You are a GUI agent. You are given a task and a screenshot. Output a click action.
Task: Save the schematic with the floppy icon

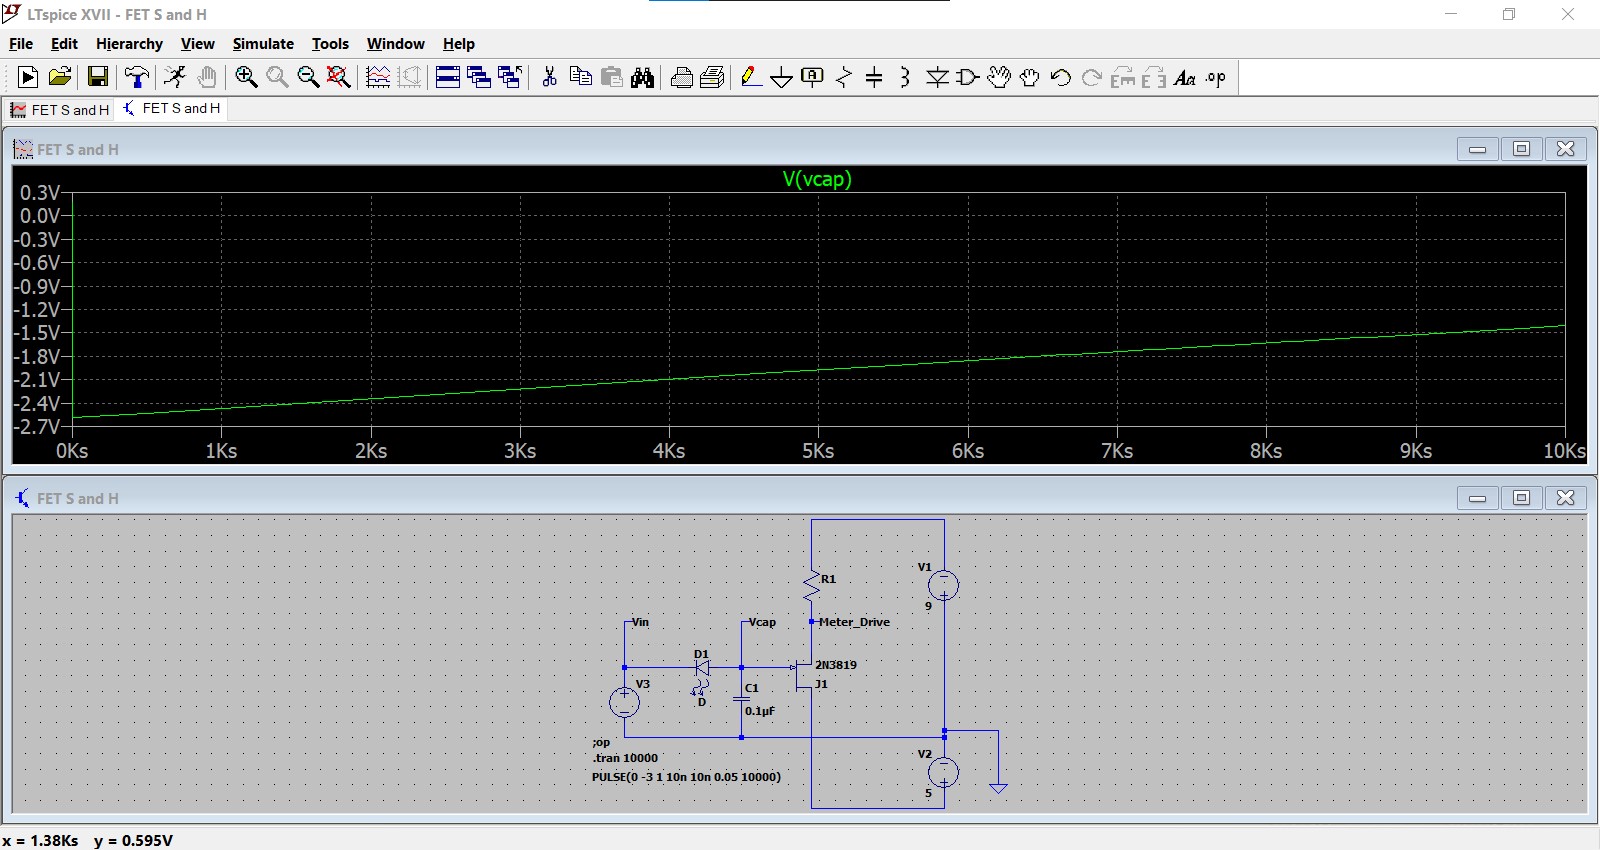98,77
